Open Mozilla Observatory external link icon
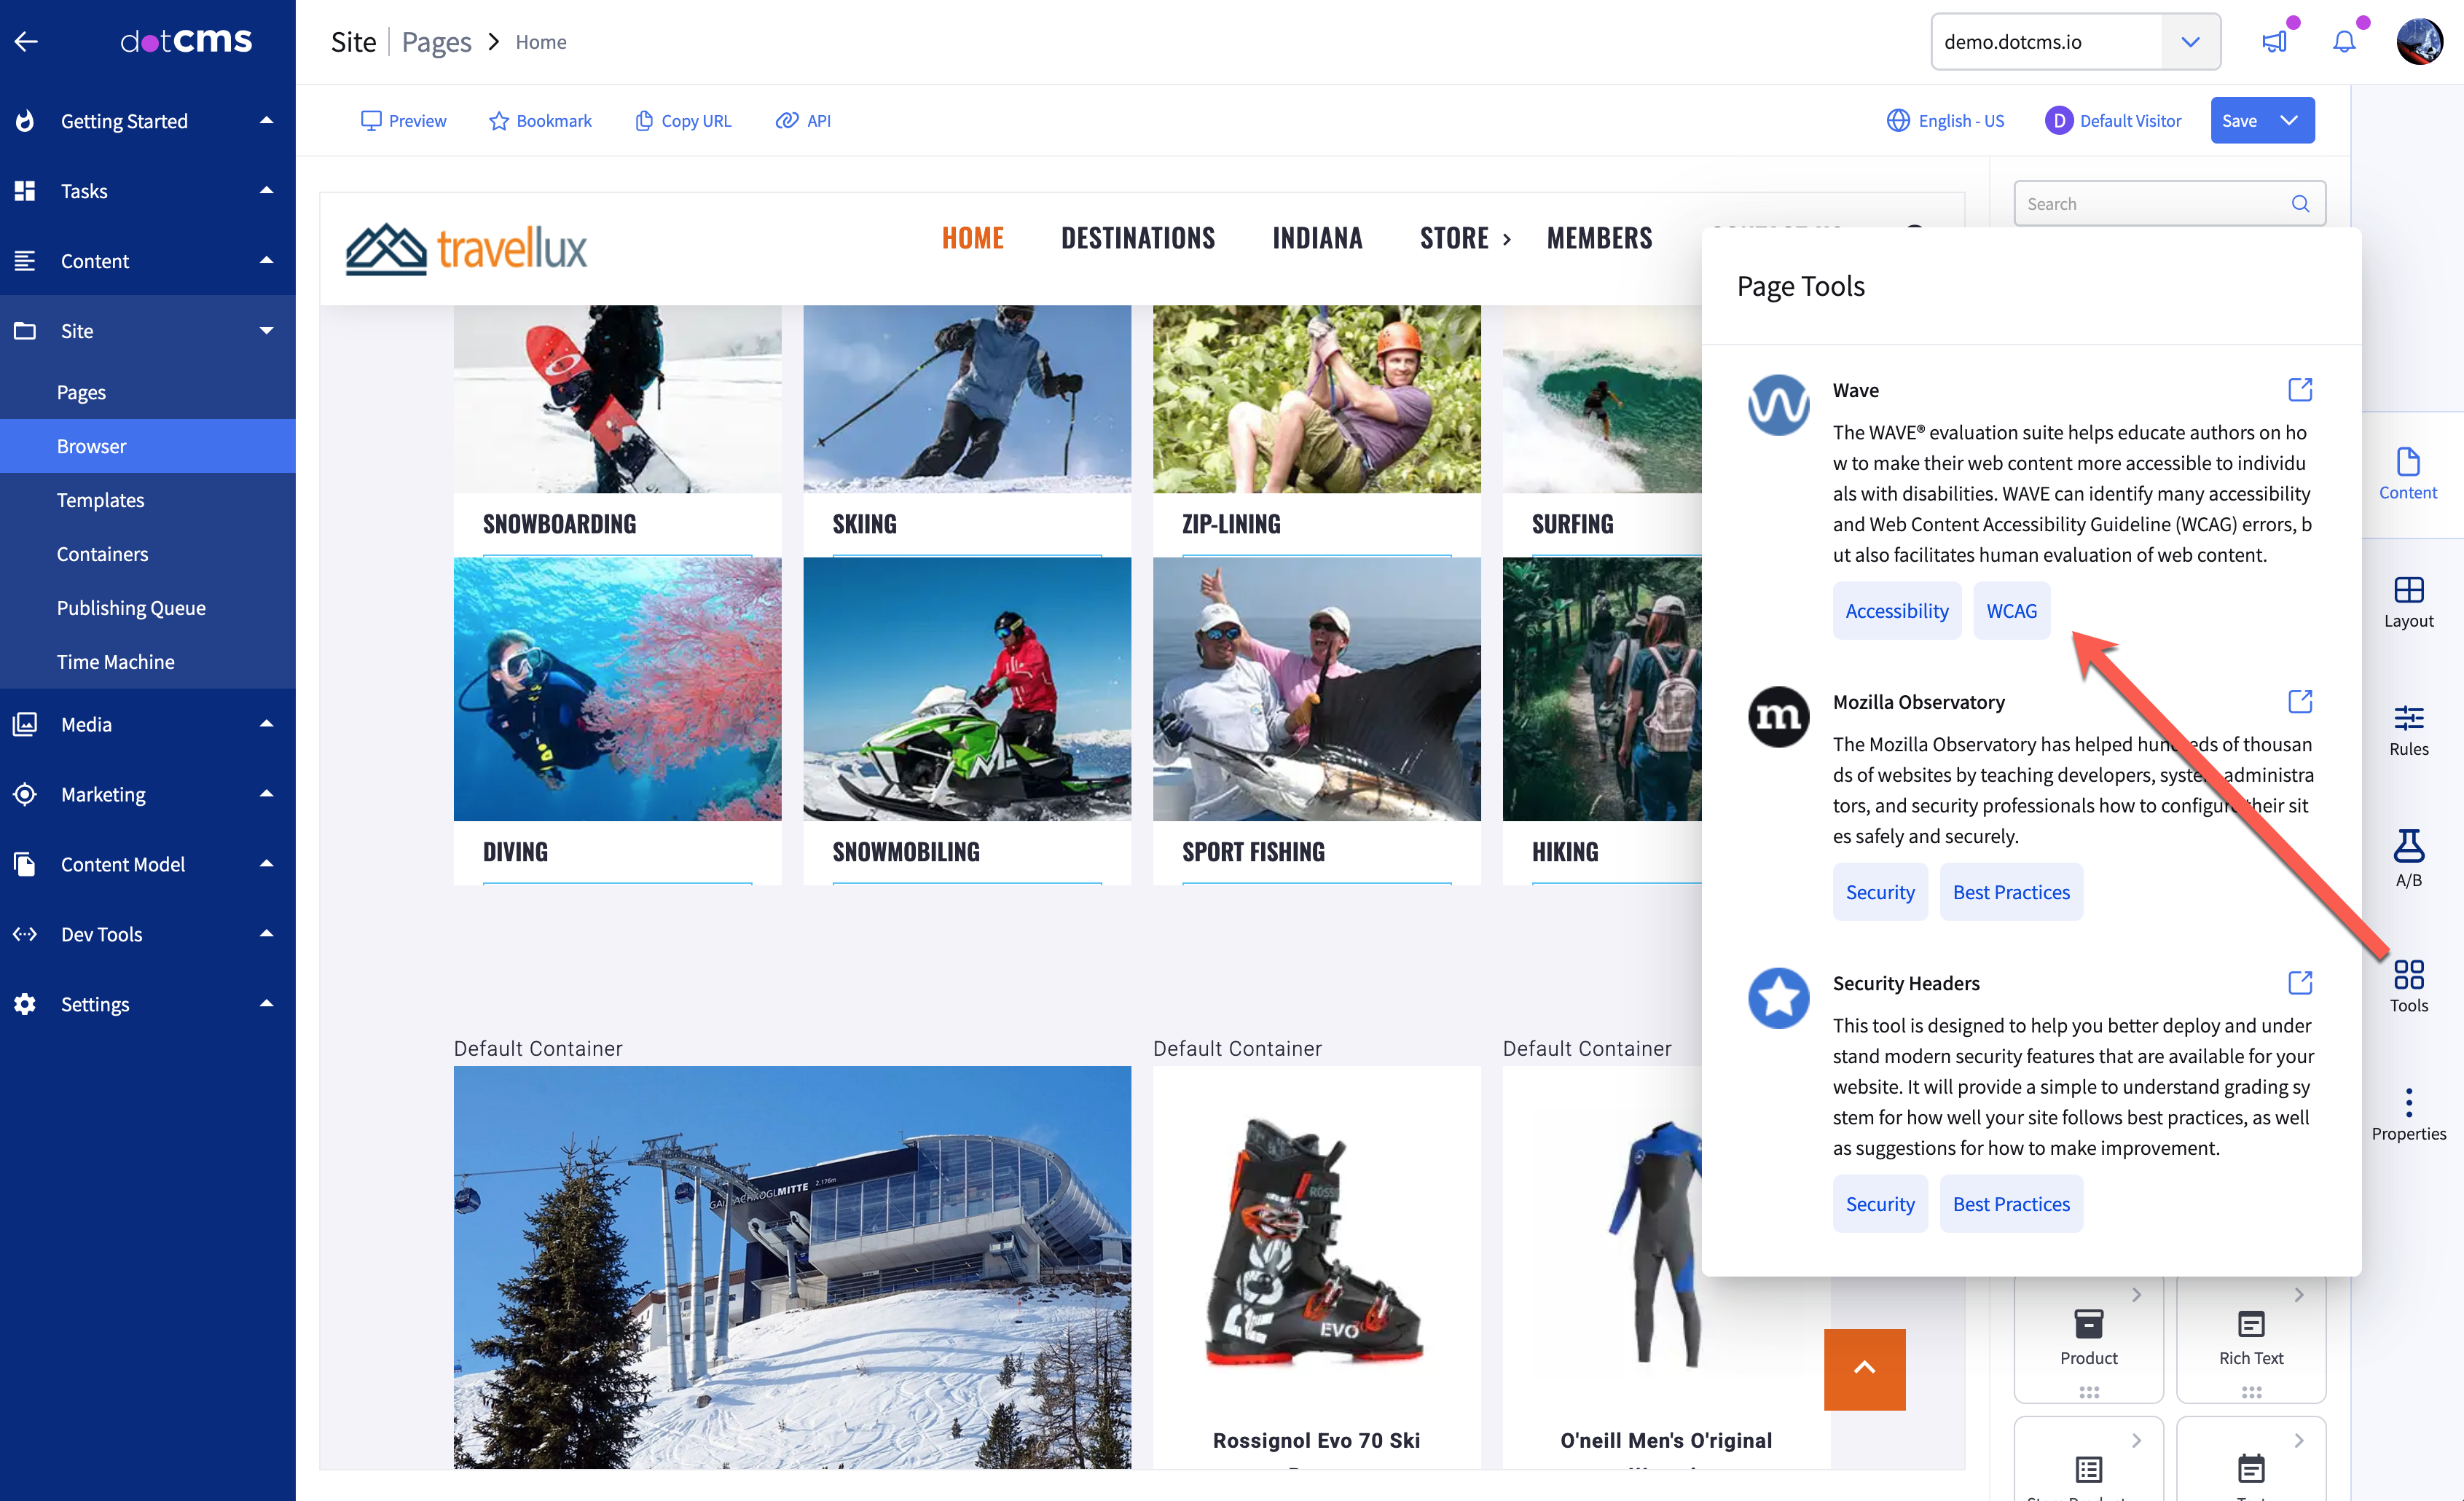This screenshot has width=2464, height=1501. pos(2299,702)
